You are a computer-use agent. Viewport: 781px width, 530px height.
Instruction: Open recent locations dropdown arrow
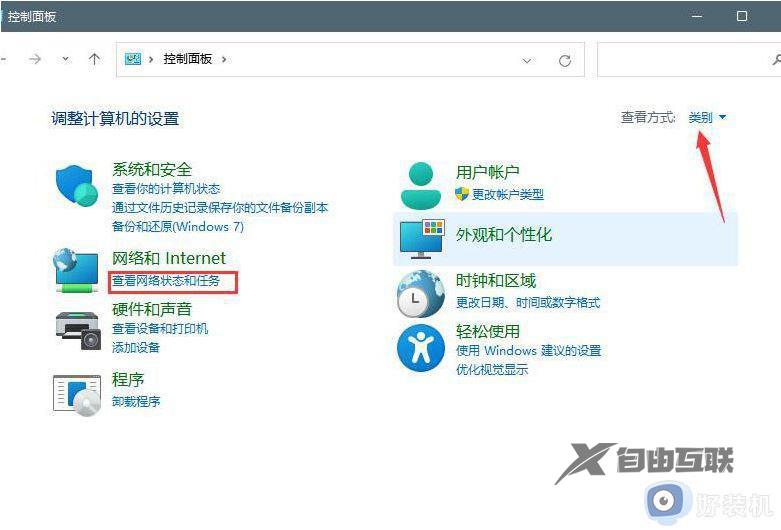coord(65,59)
